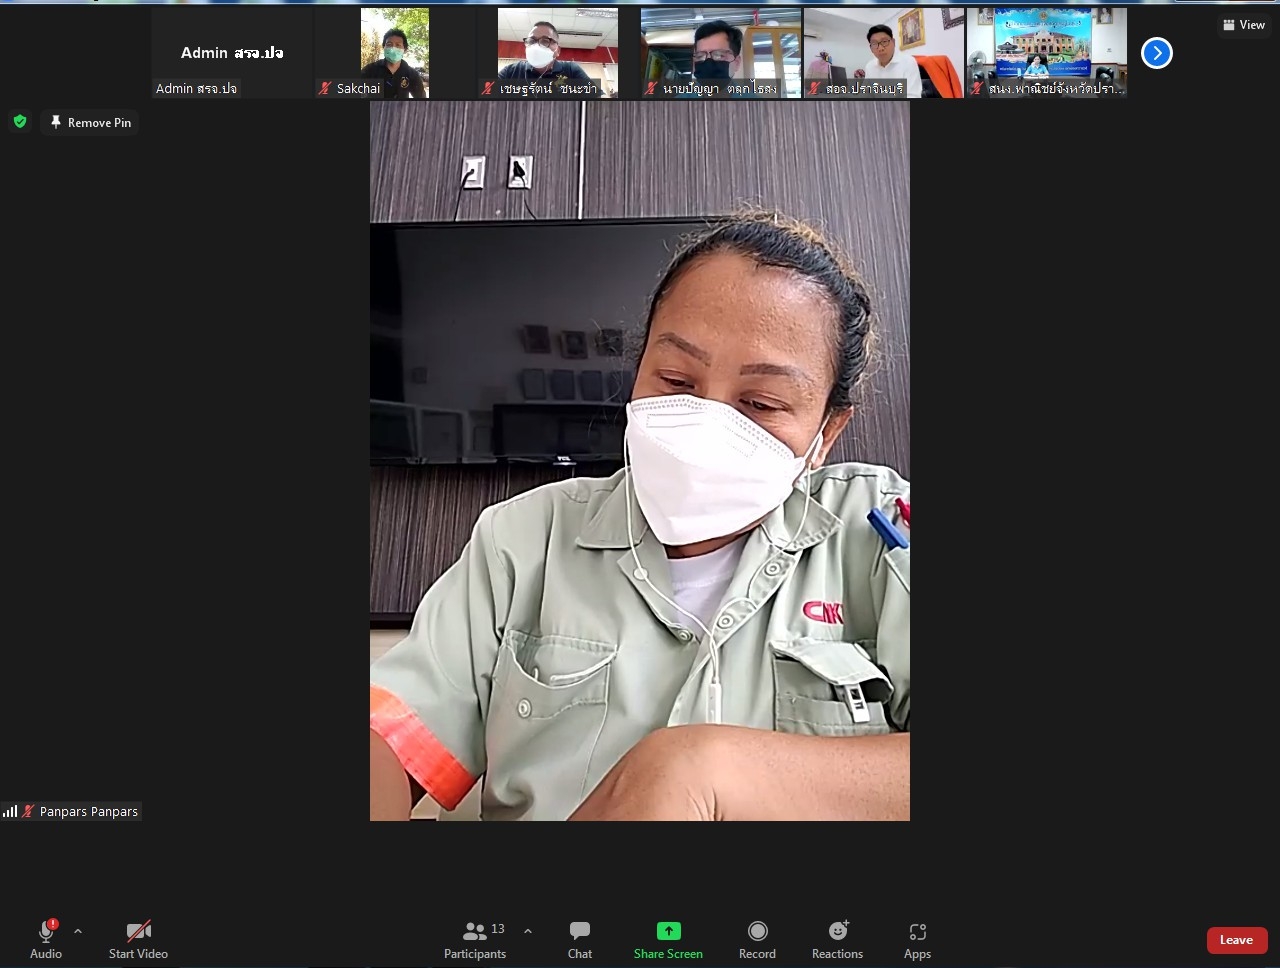Click the สอจ.ปราจีนบุรี video thumbnail
Image resolution: width=1280 pixels, height=968 pixels.
[884, 53]
